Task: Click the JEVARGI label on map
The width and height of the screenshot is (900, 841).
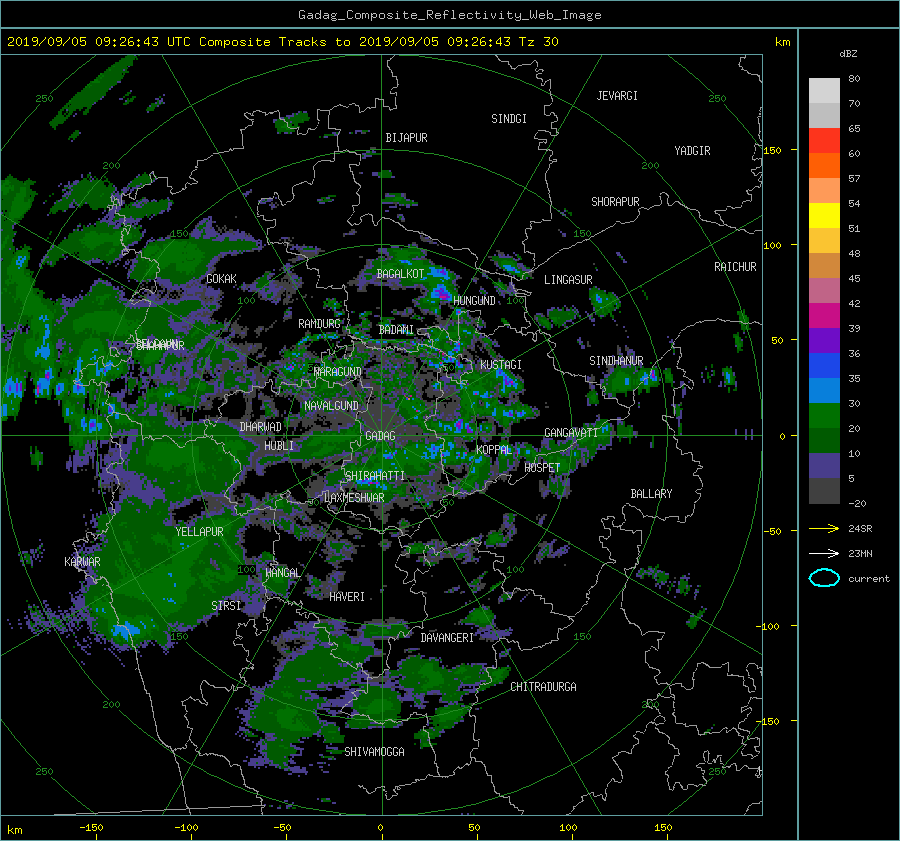Action: click(x=617, y=96)
